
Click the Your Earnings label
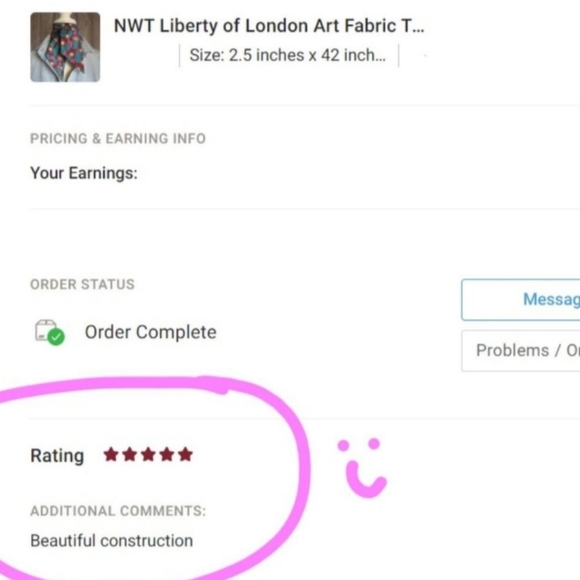(x=84, y=173)
